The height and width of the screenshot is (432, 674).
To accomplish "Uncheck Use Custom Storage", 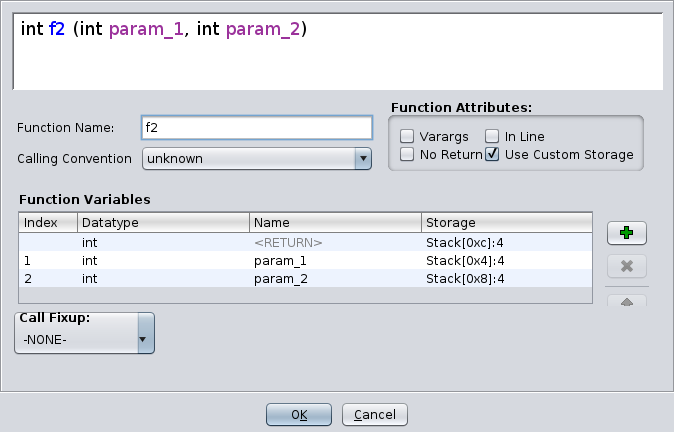I will pos(492,154).
